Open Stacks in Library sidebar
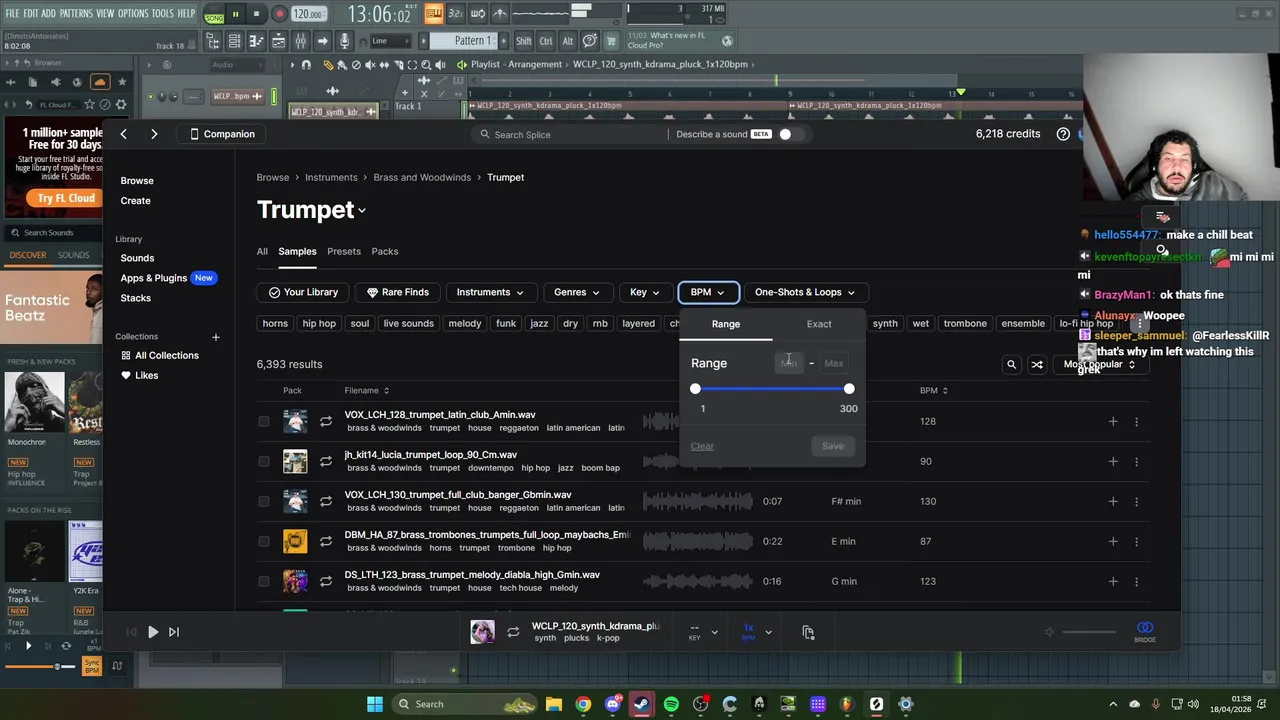Screen dimensions: 1280x720 [135, 298]
